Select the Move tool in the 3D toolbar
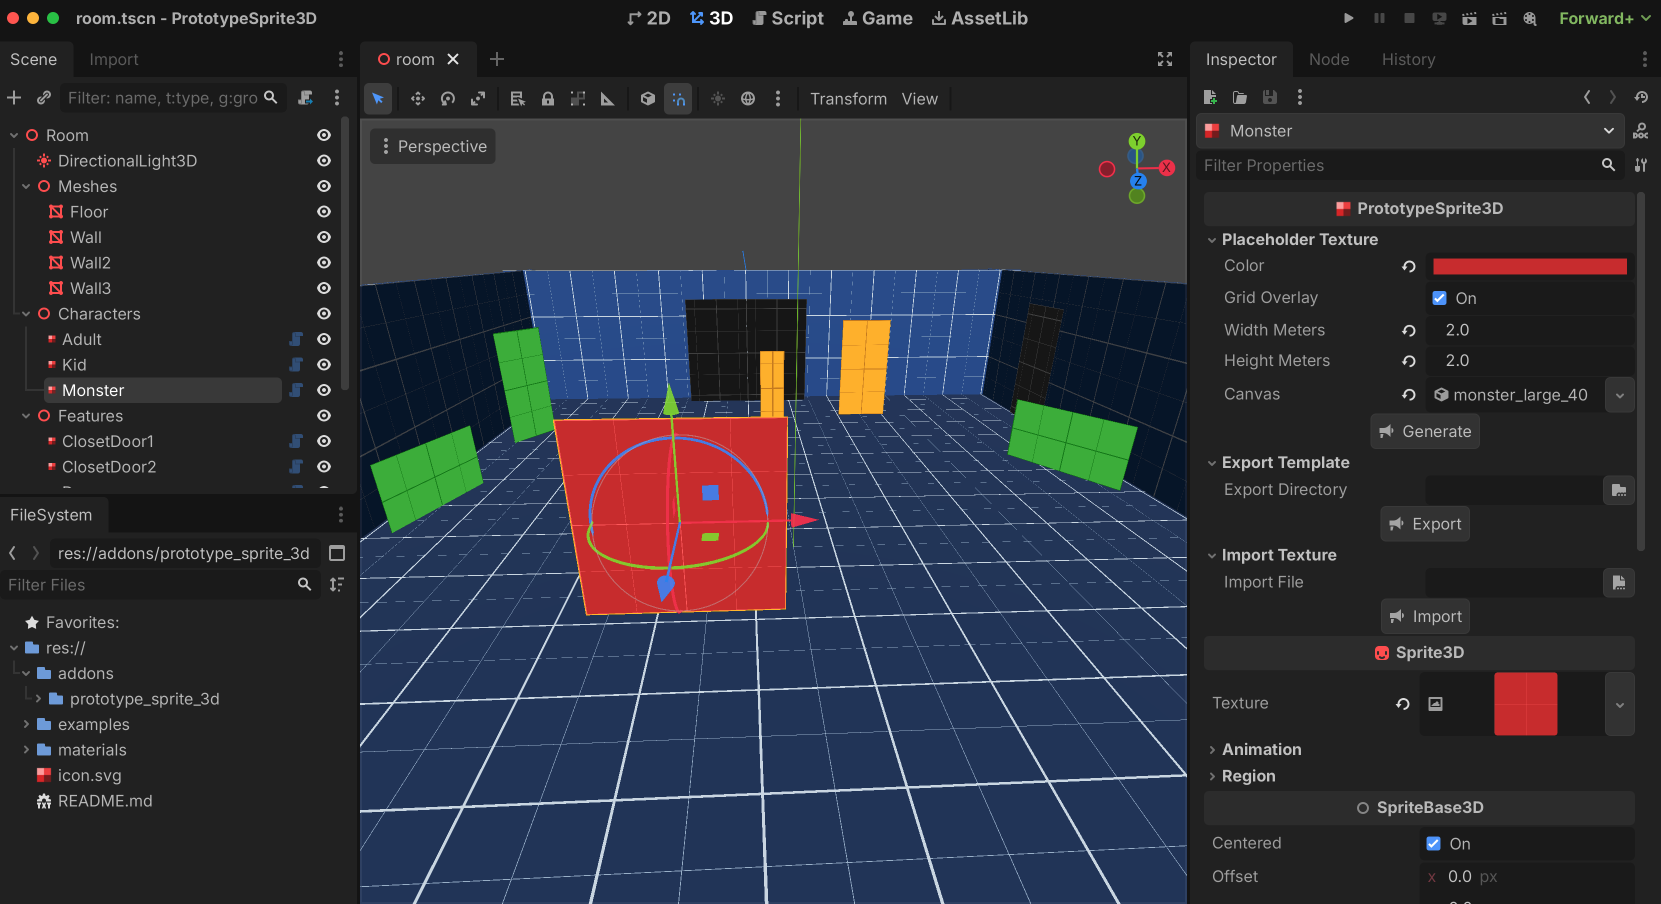 [417, 98]
